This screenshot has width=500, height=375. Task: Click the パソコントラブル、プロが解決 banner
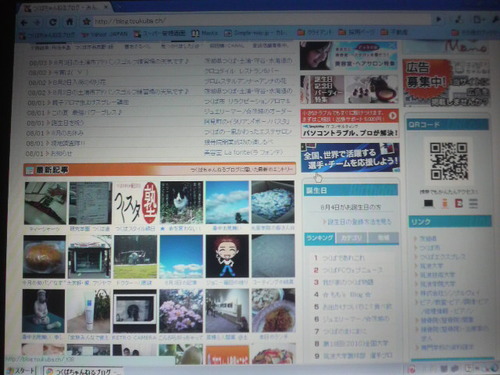coord(350,123)
